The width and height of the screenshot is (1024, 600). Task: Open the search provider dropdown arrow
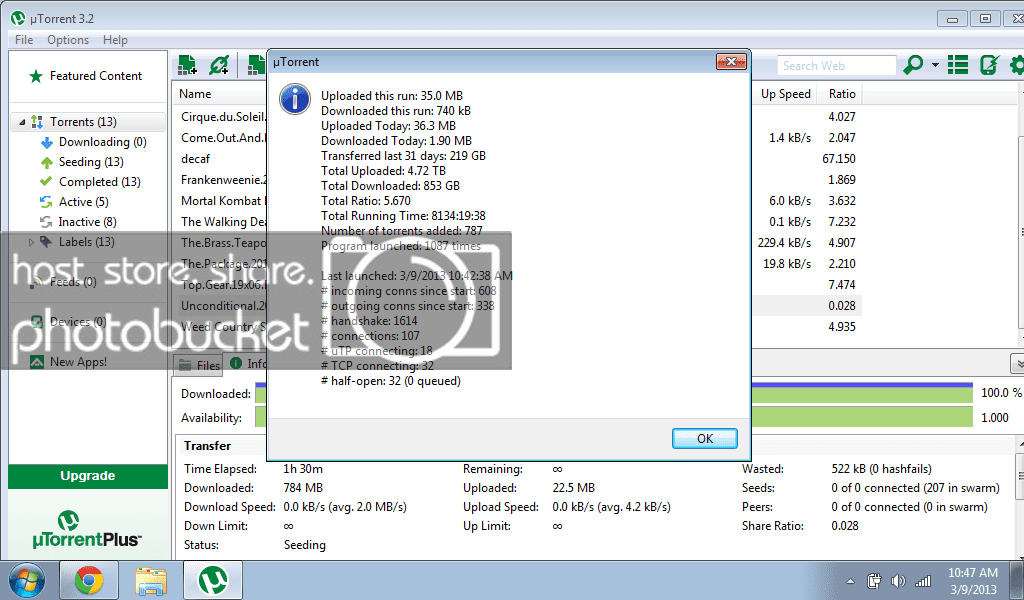click(935, 65)
